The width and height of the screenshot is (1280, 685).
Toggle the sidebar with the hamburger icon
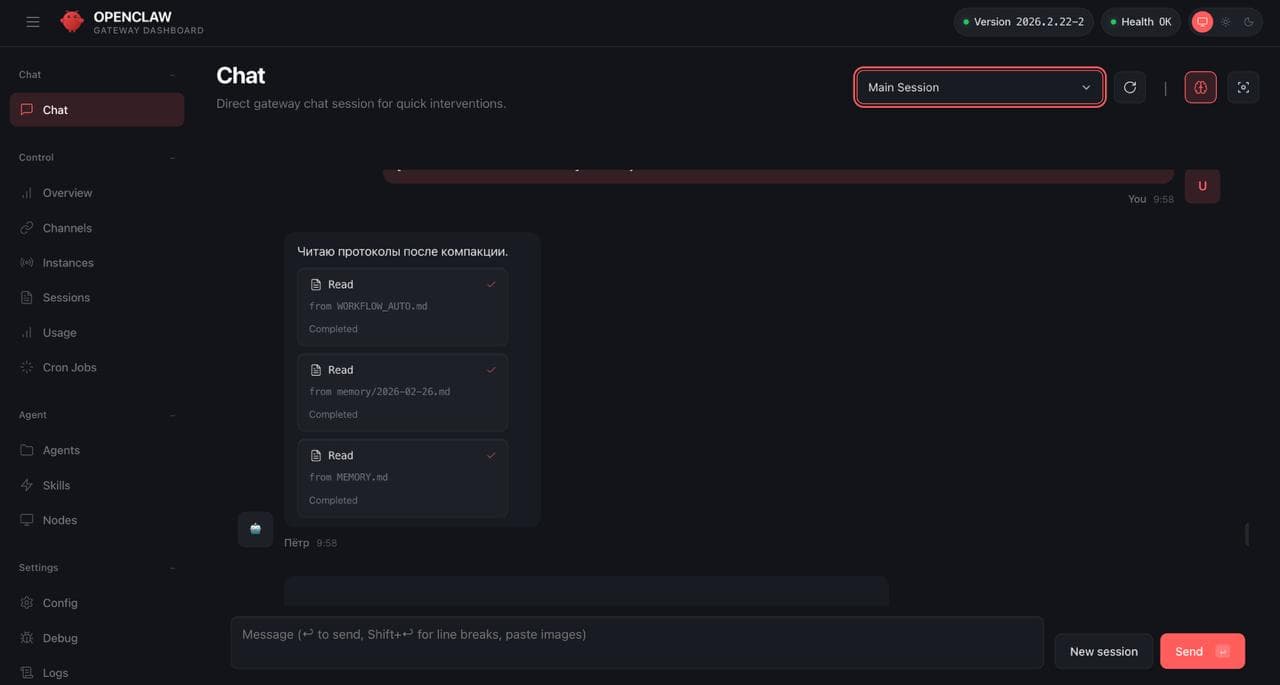32,21
